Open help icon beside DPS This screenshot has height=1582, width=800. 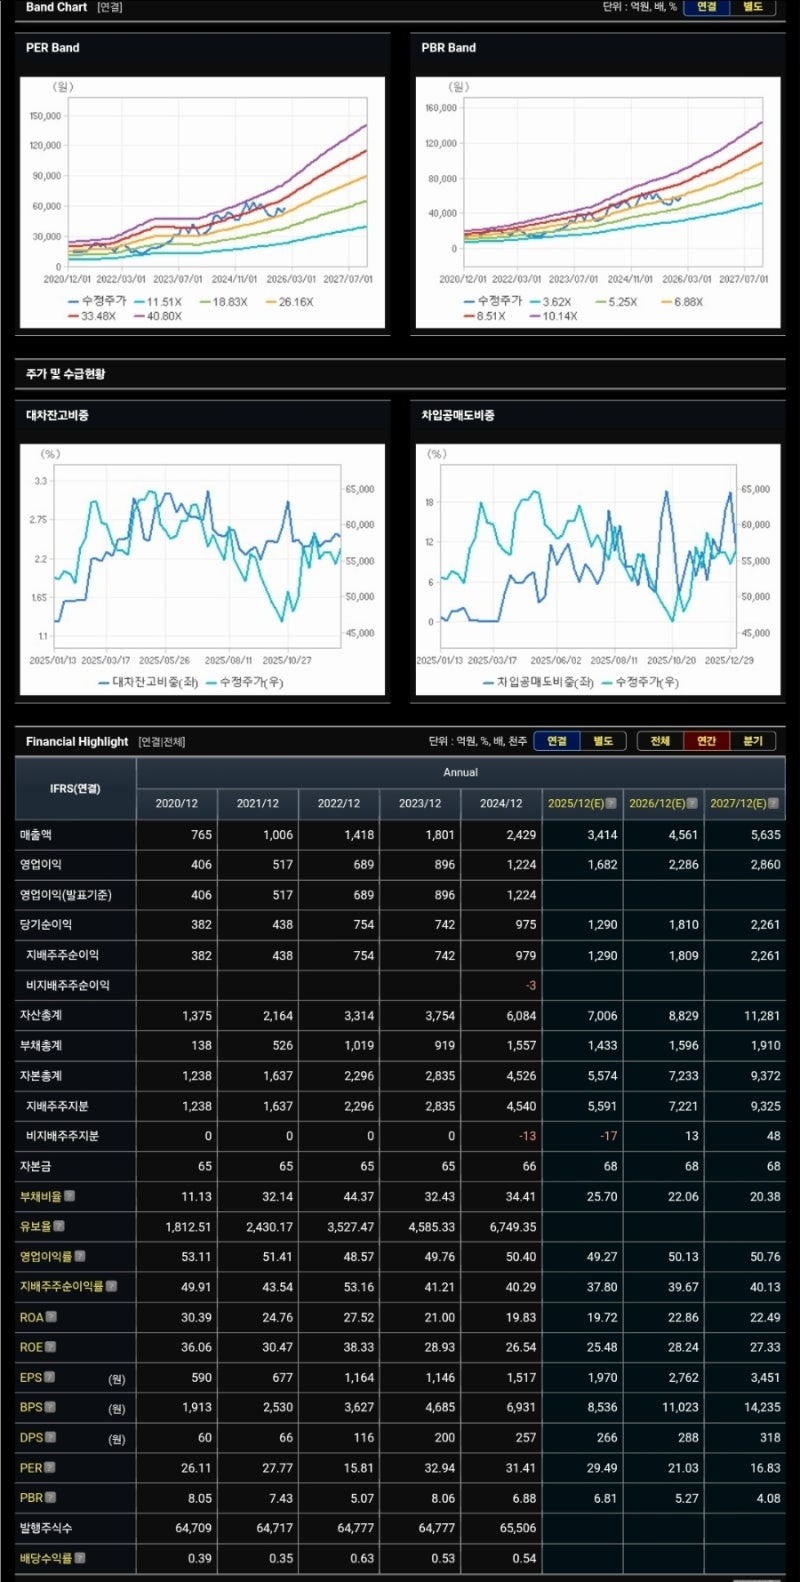click(50, 1437)
